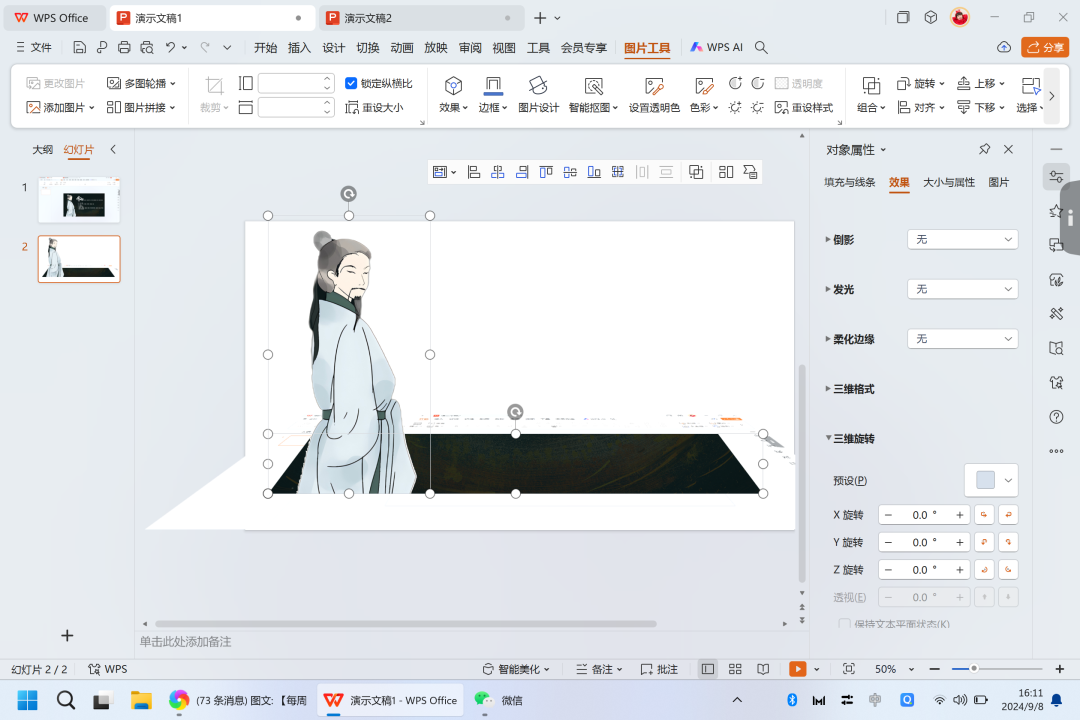Viewport: 1080px width, 720px height.
Task: Click the align right icon in floating toolbar
Action: click(522, 172)
